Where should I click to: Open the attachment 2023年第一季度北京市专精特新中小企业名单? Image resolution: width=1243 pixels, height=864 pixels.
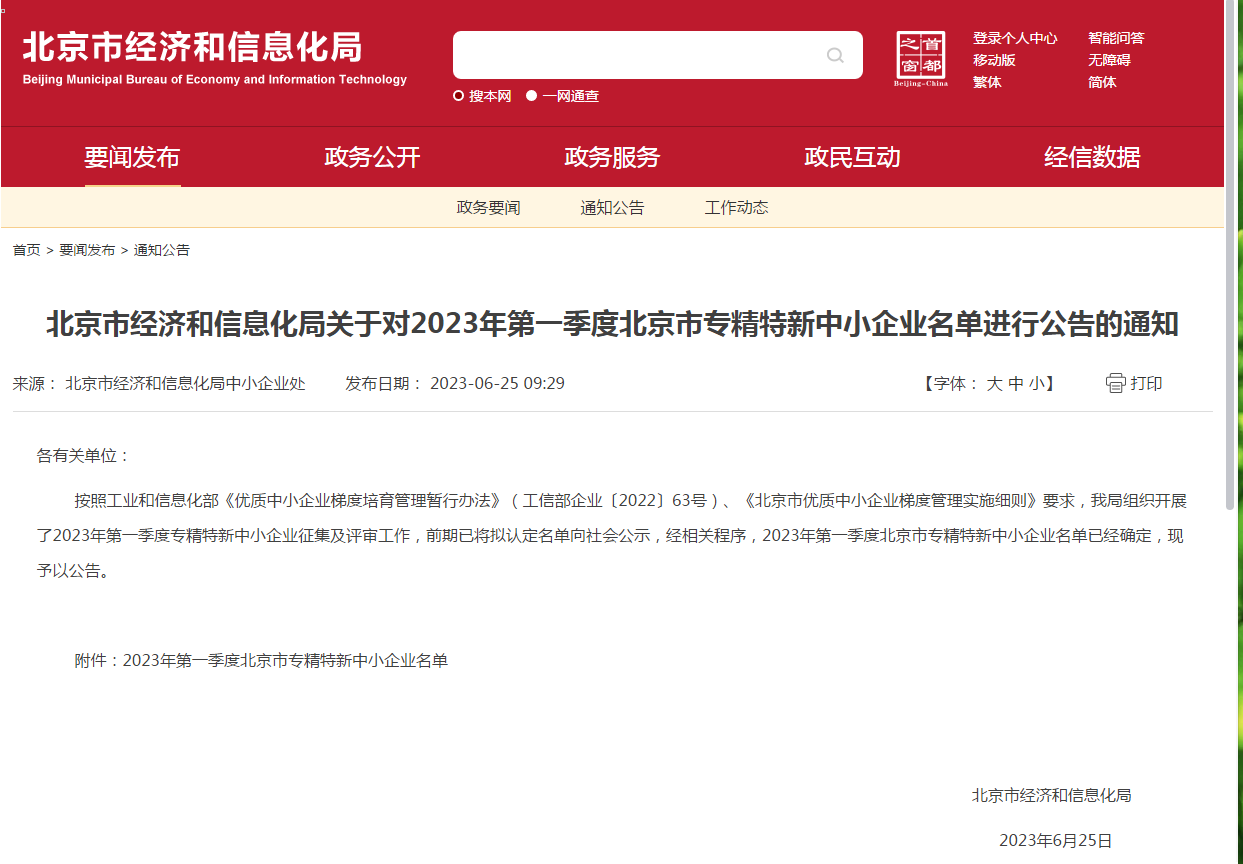[x=285, y=661]
